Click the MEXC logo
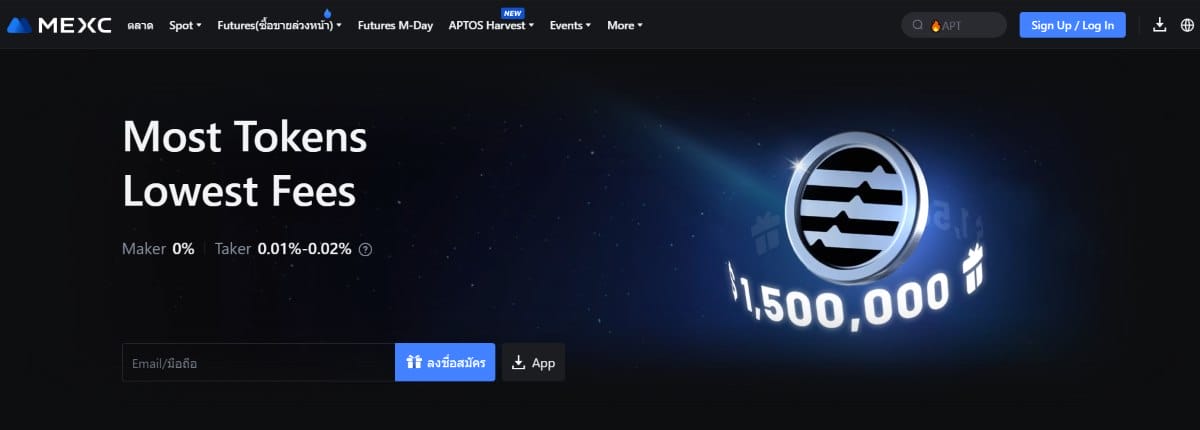 (58, 25)
